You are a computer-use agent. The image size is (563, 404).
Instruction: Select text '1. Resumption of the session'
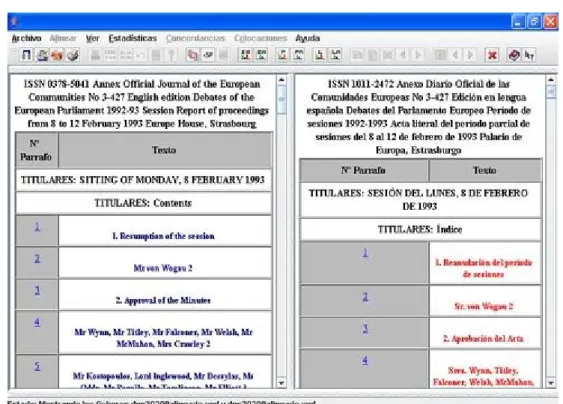click(163, 236)
